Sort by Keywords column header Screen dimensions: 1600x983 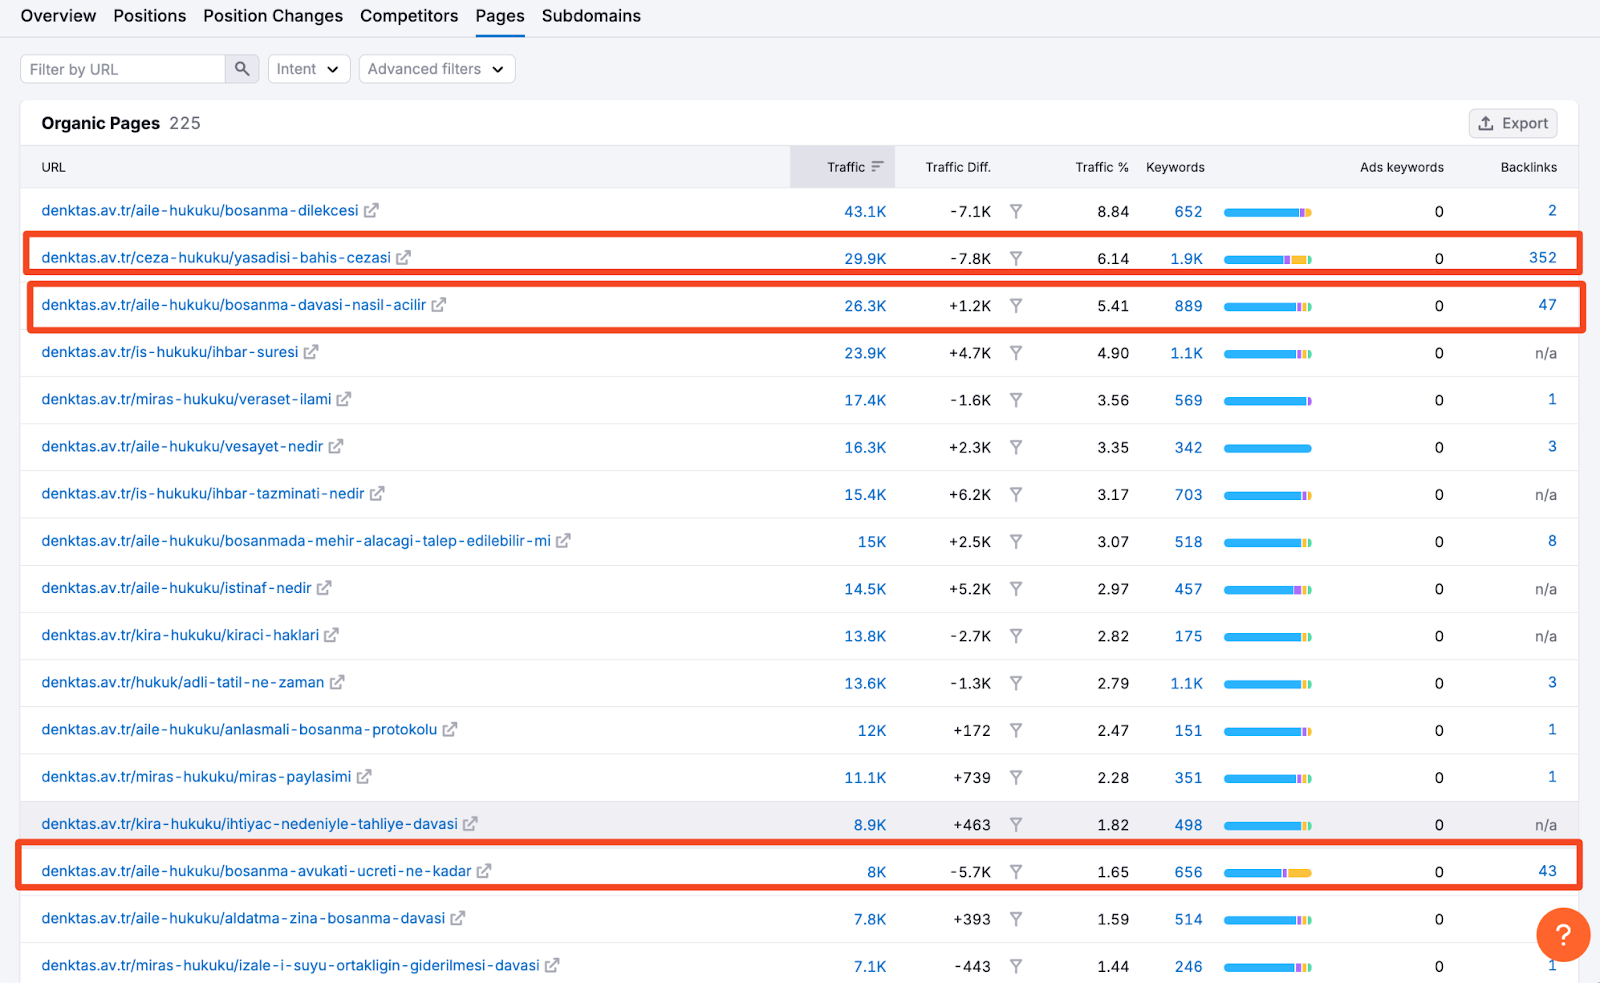(1175, 167)
